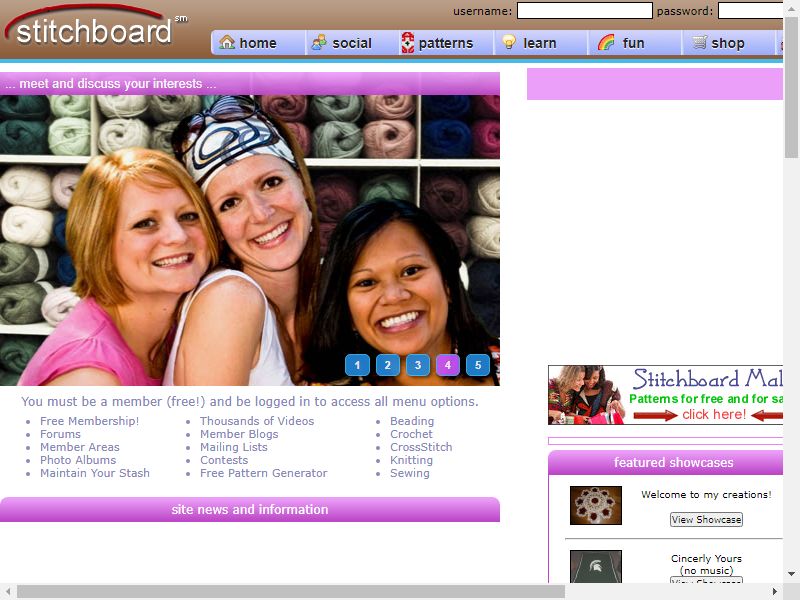This screenshot has height=600, width=800.
Task: Click the lightbulb icon beside learn
Action: click(x=509, y=42)
